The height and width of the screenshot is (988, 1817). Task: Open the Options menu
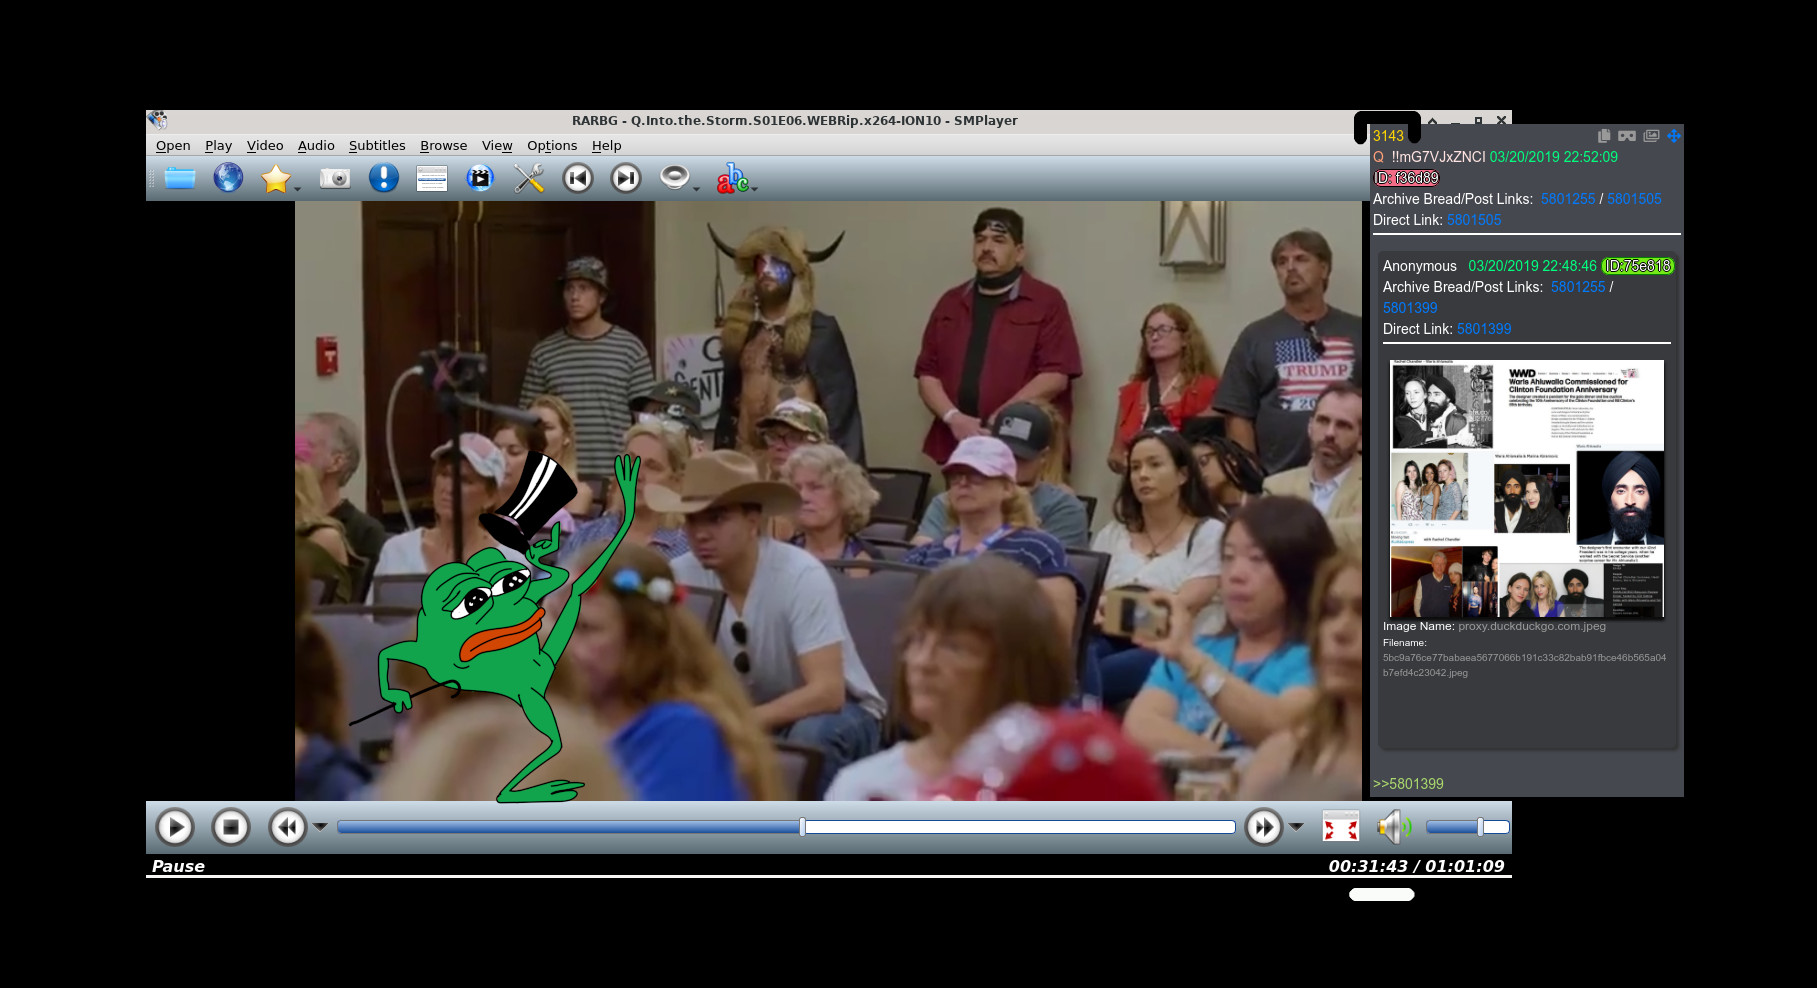coord(552,146)
